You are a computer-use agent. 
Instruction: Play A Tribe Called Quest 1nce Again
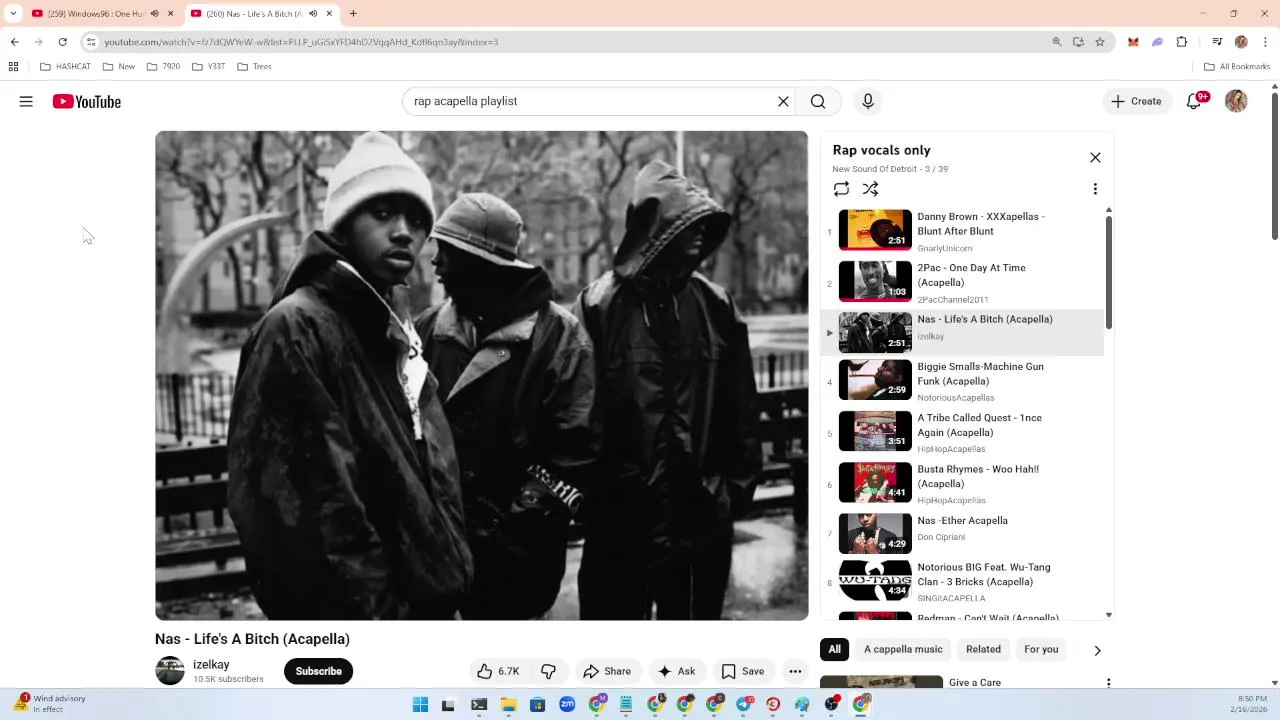(x=964, y=432)
